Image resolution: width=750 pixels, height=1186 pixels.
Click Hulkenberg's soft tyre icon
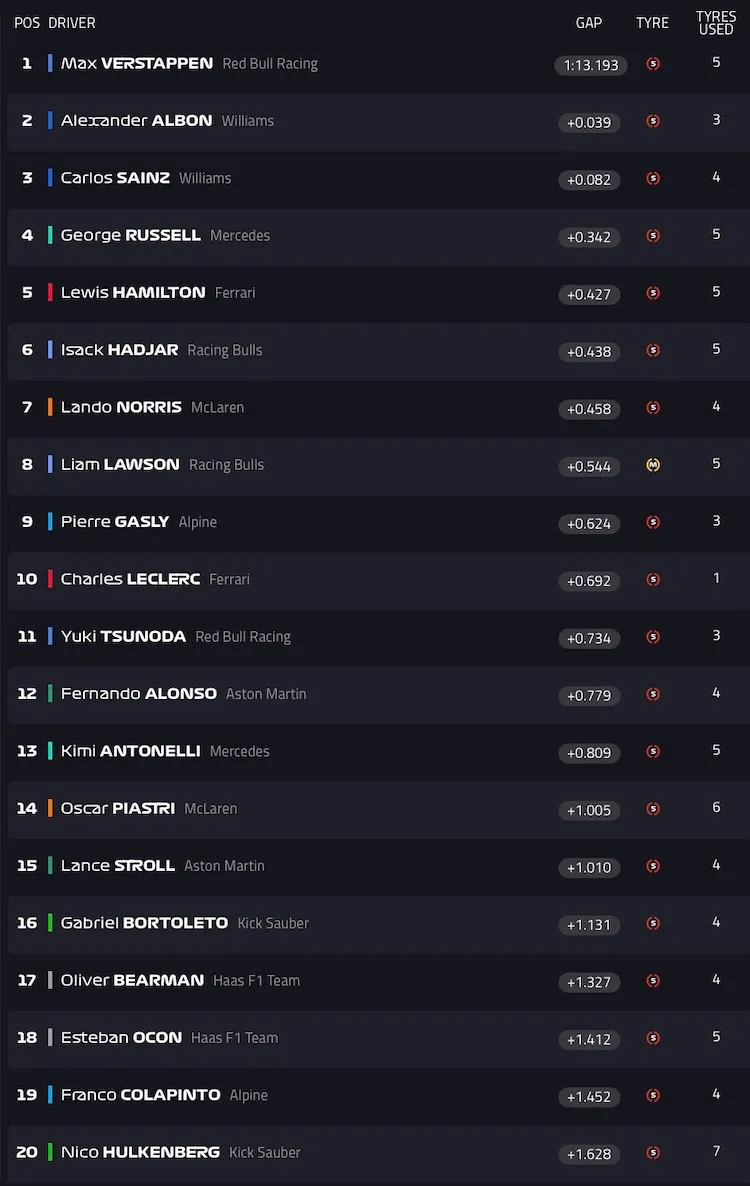coord(653,1153)
